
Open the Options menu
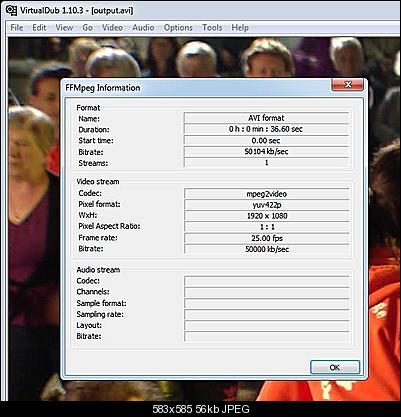tap(178, 28)
